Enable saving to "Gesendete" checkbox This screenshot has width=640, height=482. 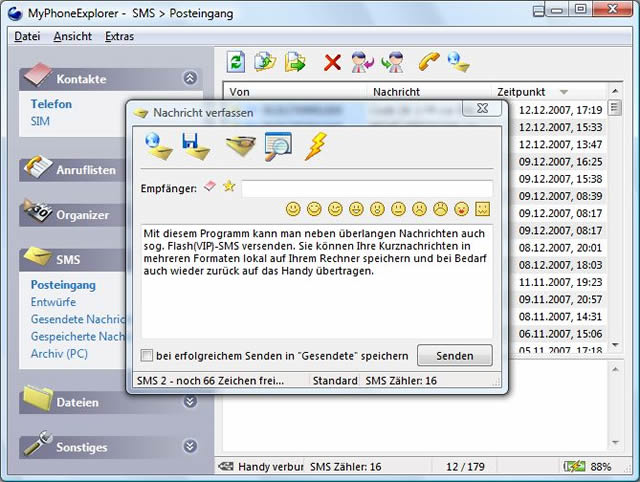click(x=148, y=355)
